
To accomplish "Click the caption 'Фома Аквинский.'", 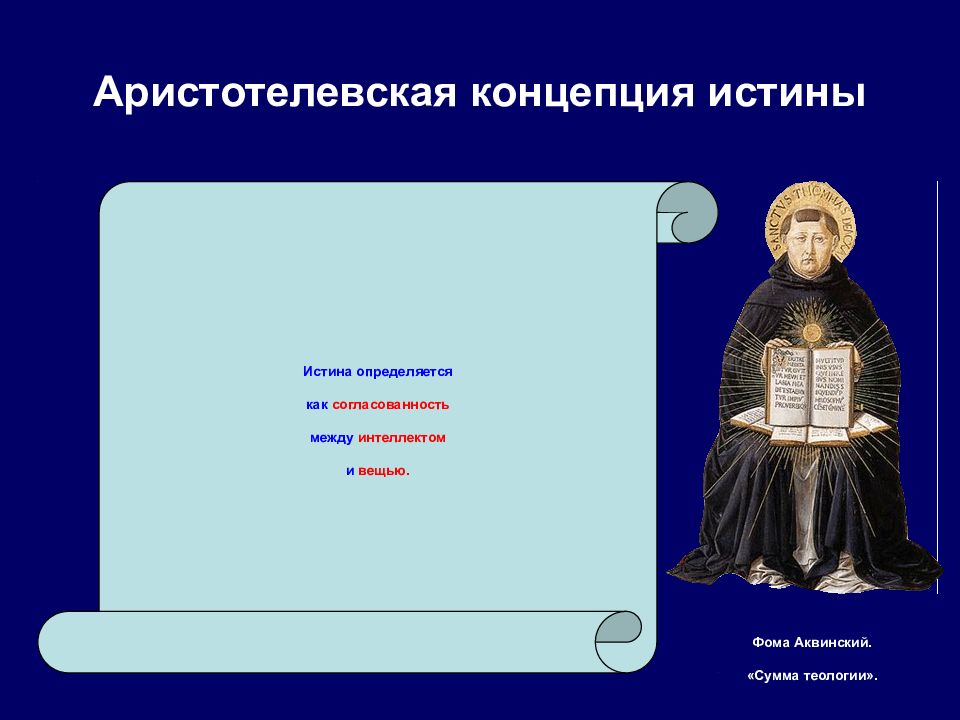I will [x=812, y=643].
